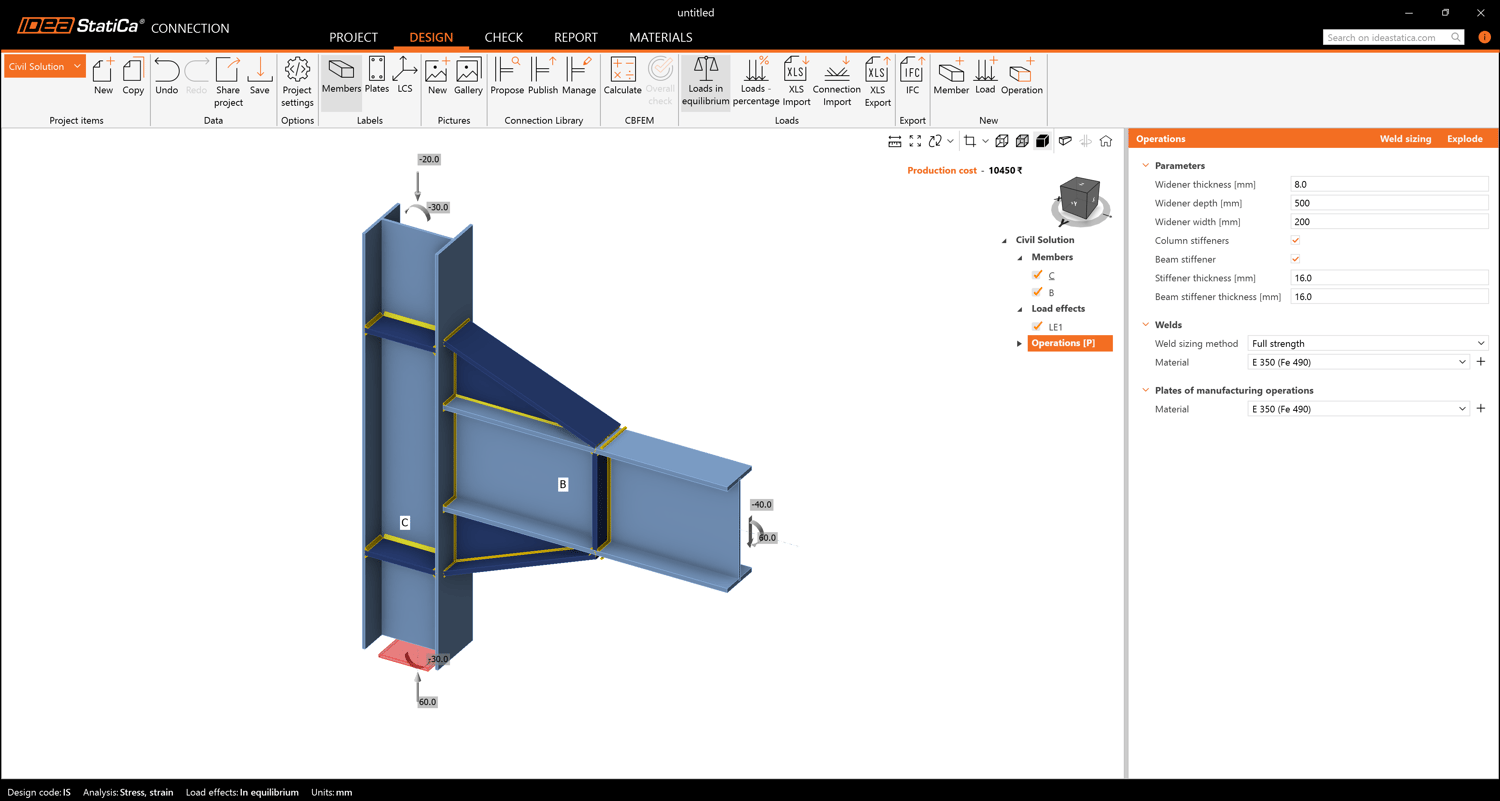
Task: Click the Weld sizing button
Action: 1405,139
